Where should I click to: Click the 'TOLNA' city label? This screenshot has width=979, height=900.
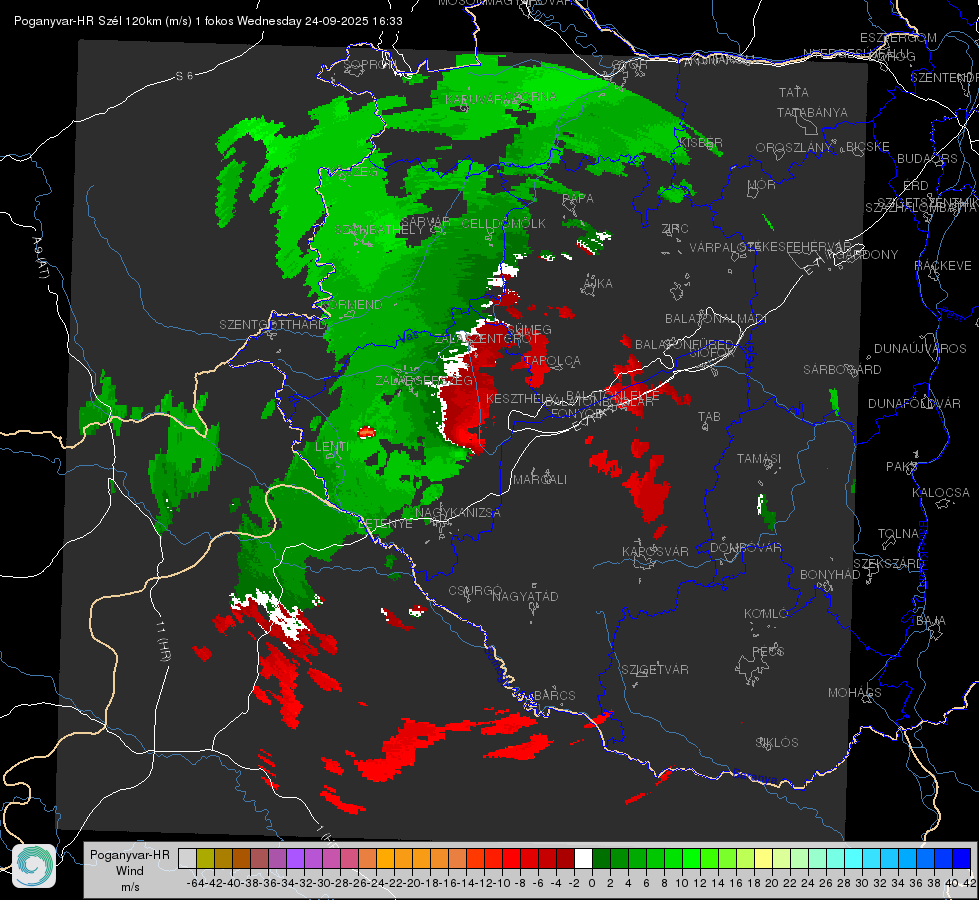point(898,534)
